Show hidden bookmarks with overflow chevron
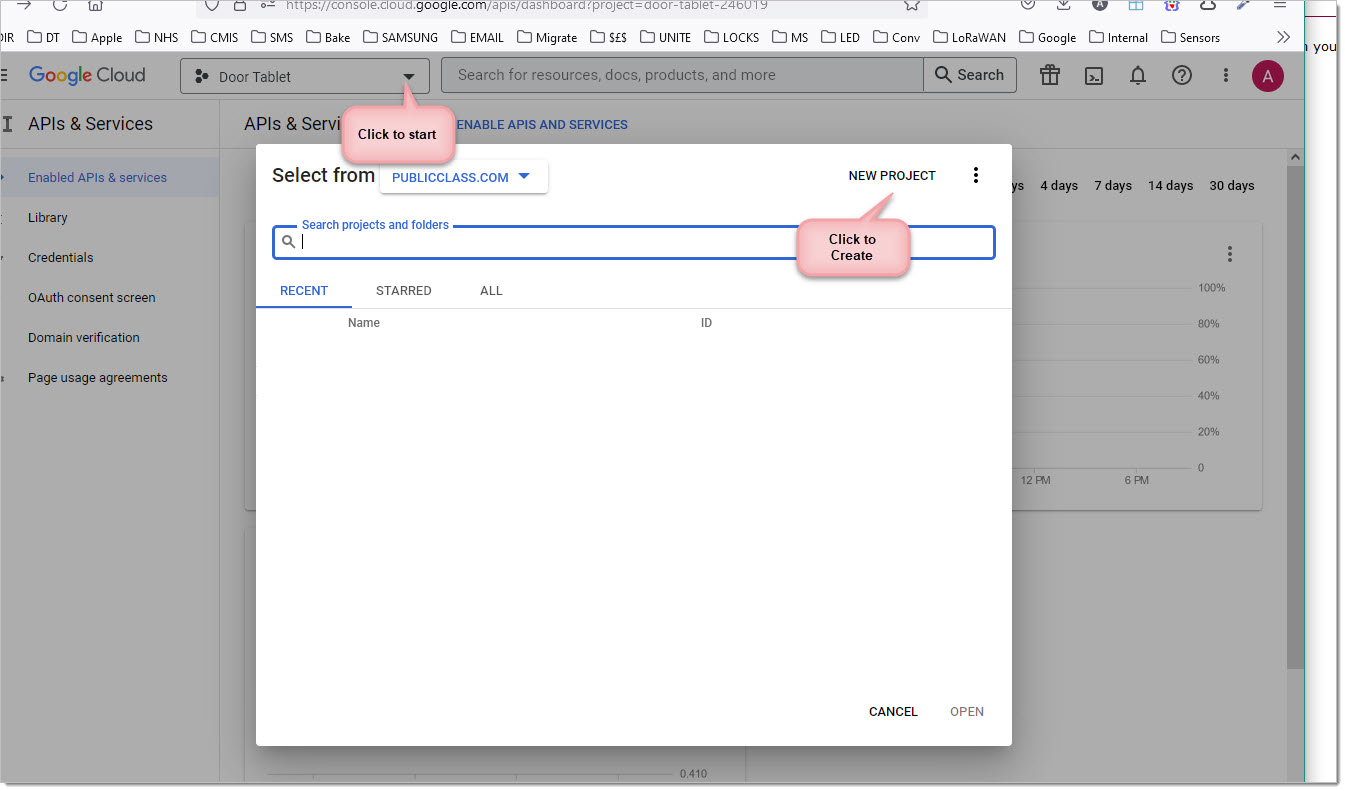Viewport: 1345px width, 791px height. click(x=1284, y=37)
